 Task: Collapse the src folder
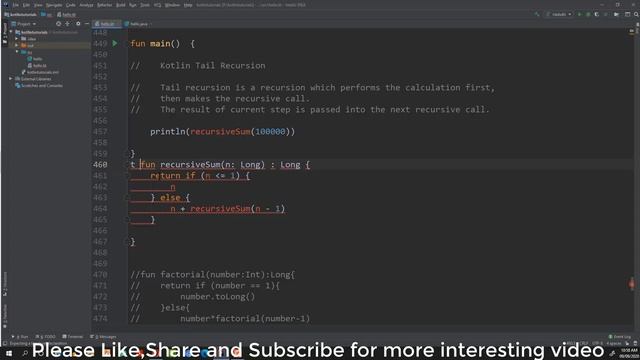[x=17, y=52]
